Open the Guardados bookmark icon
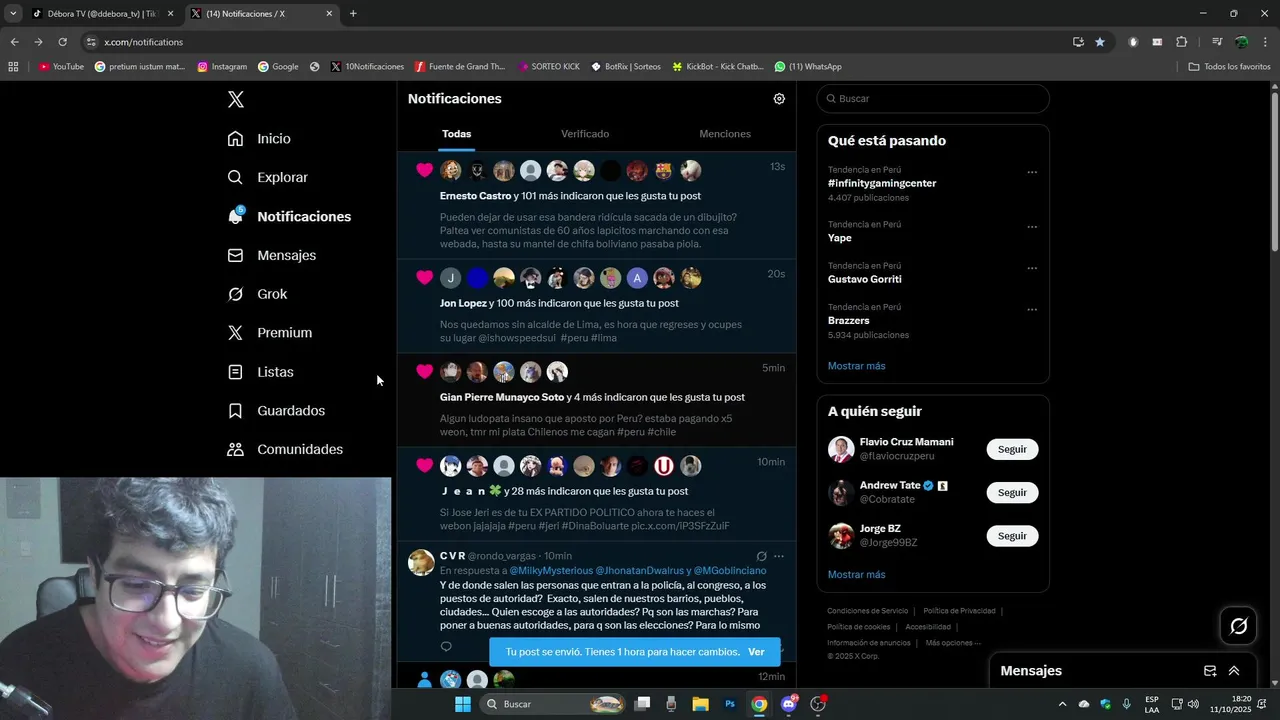The image size is (1280, 720). tap(235, 411)
